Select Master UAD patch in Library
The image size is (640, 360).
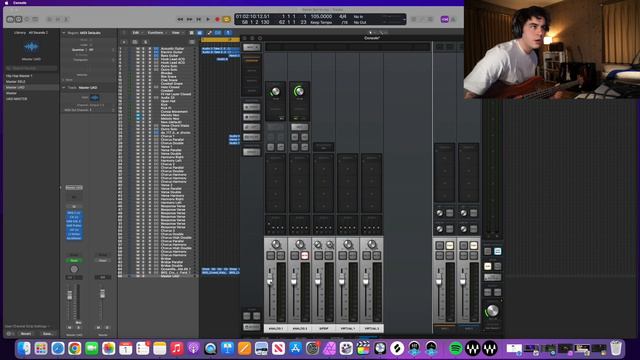(15, 87)
